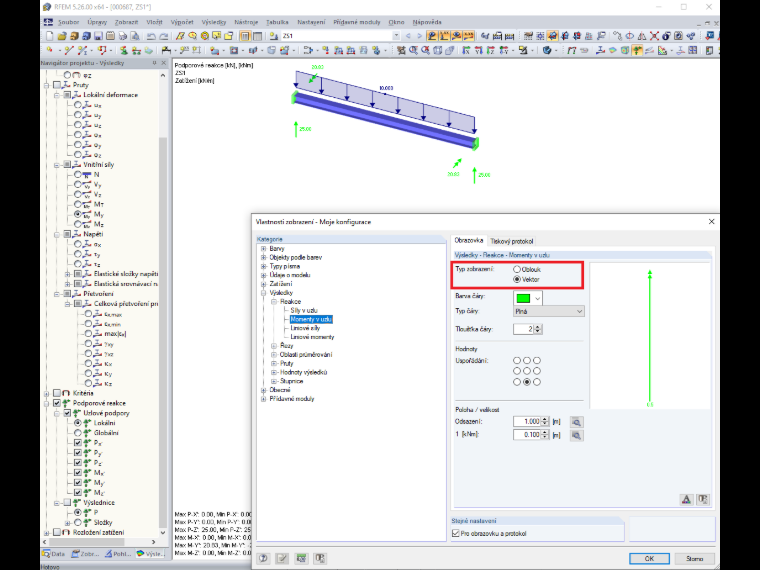
Task: Switch to the Data navigator tab
Action: [54, 554]
